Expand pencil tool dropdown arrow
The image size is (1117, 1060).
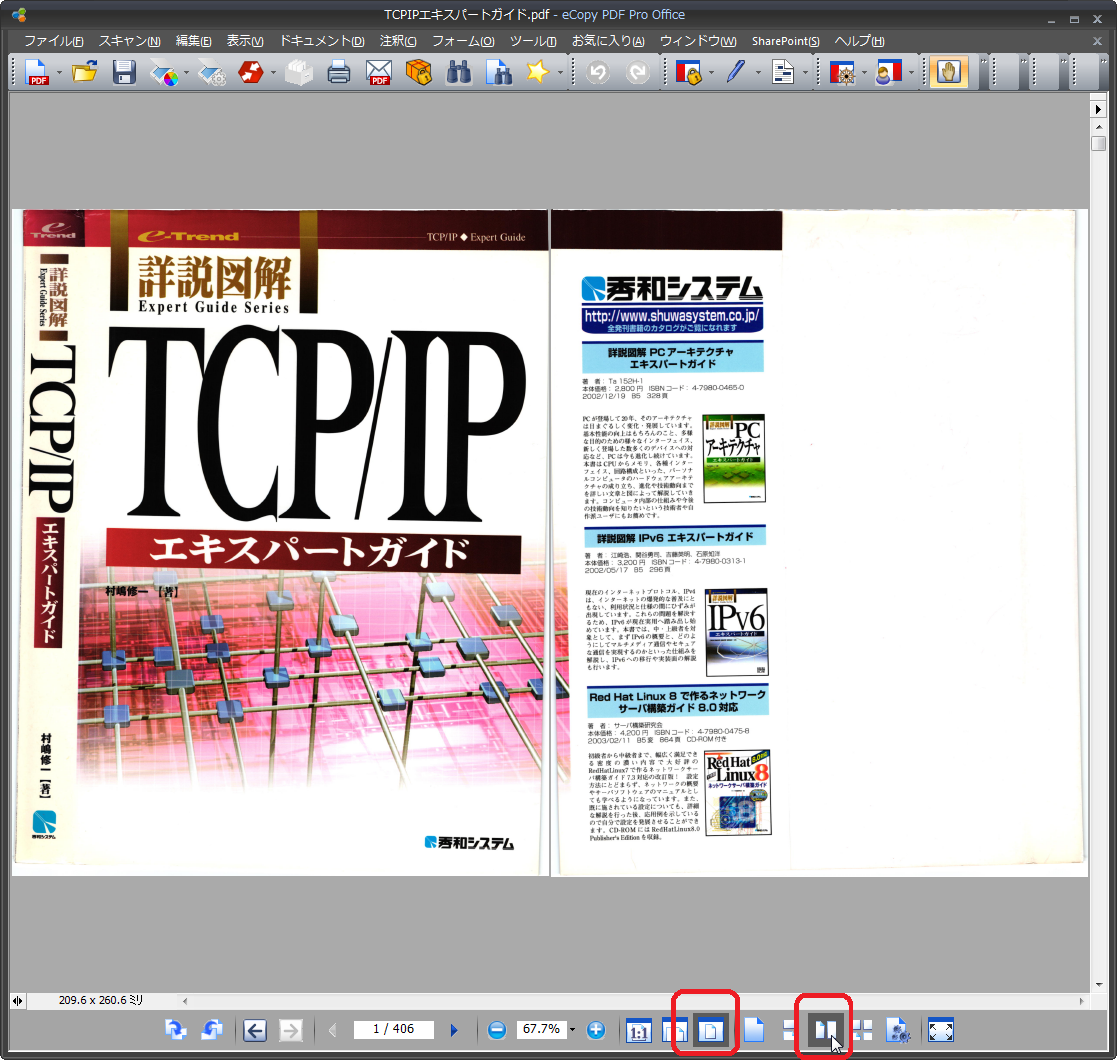point(758,73)
